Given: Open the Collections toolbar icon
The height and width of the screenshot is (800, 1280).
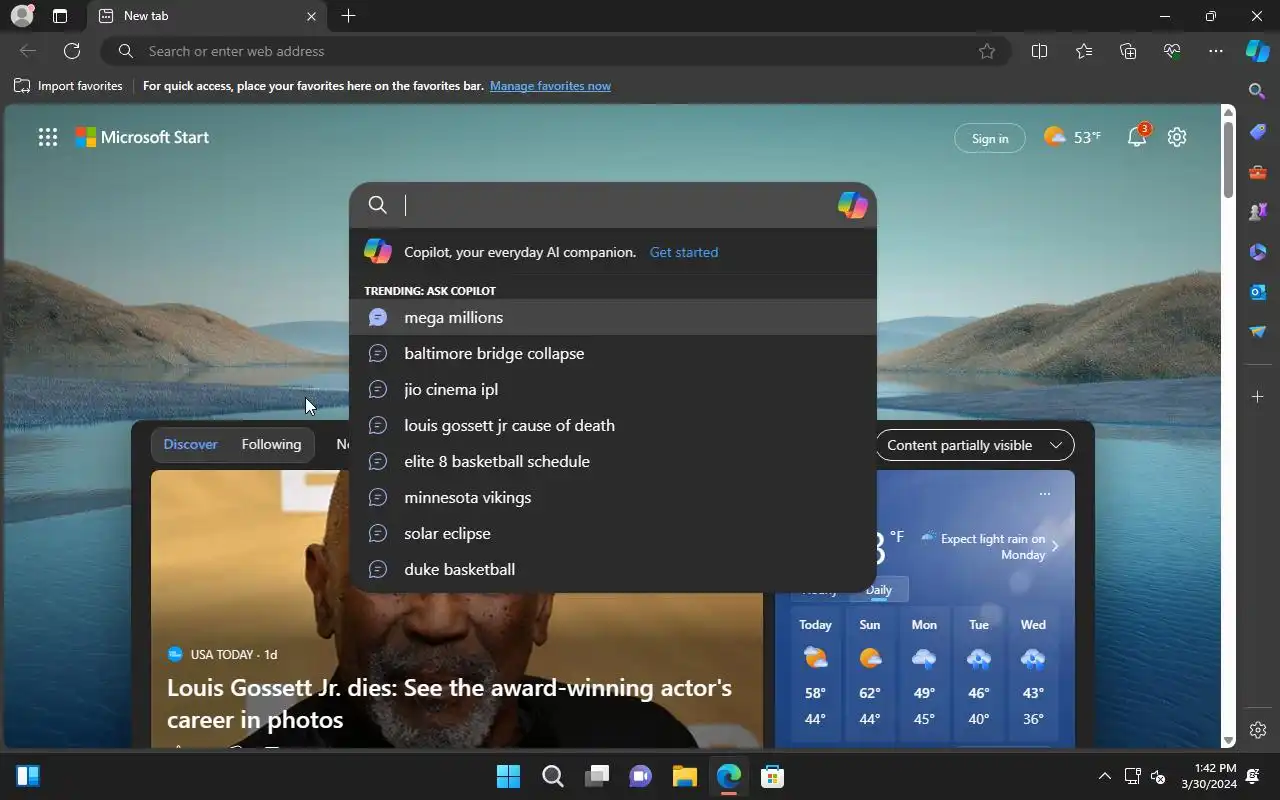Looking at the screenshot, I should [x=1128, y=51].
